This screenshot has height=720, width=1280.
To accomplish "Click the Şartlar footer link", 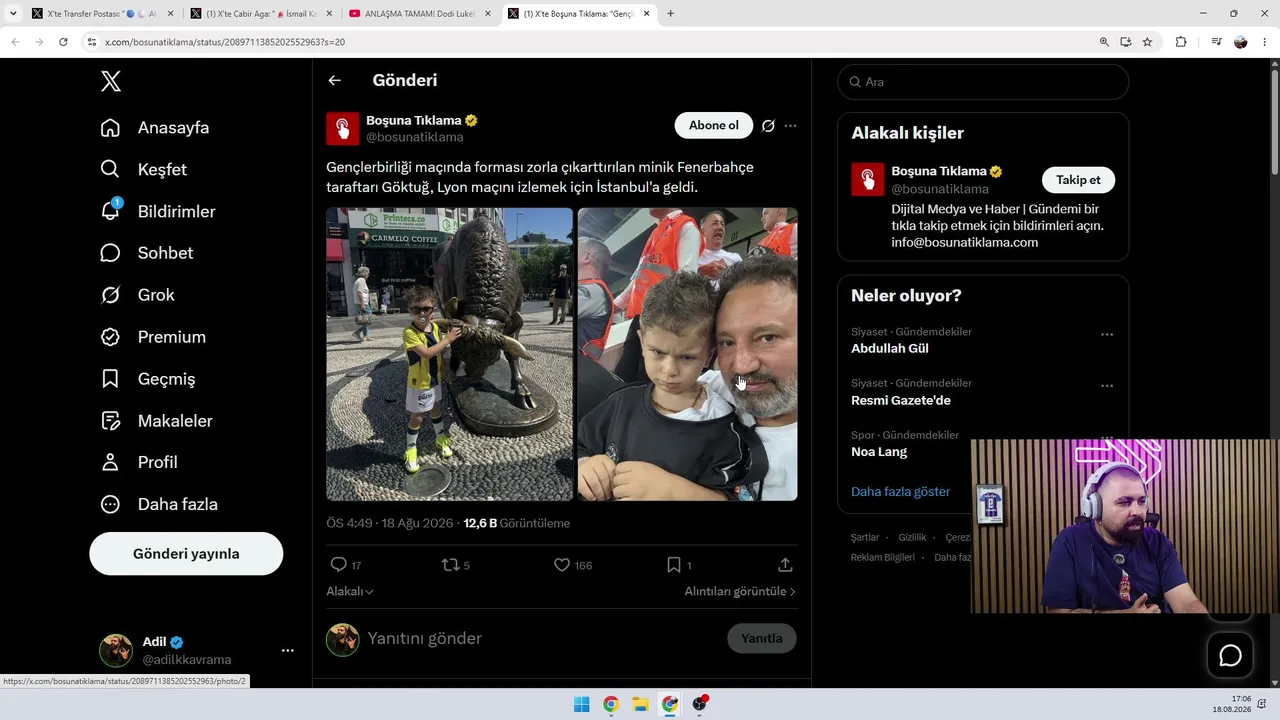I will tap(865, 537).
